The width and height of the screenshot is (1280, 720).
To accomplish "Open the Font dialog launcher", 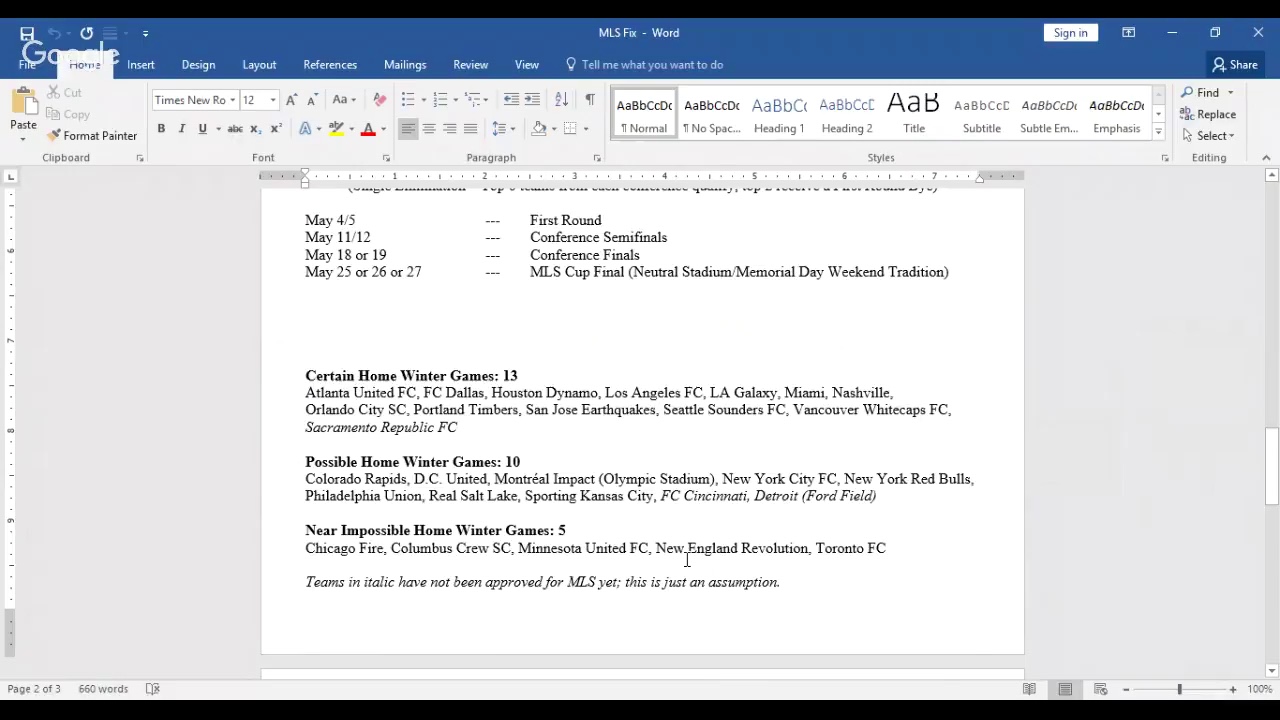I will [386, 158].
